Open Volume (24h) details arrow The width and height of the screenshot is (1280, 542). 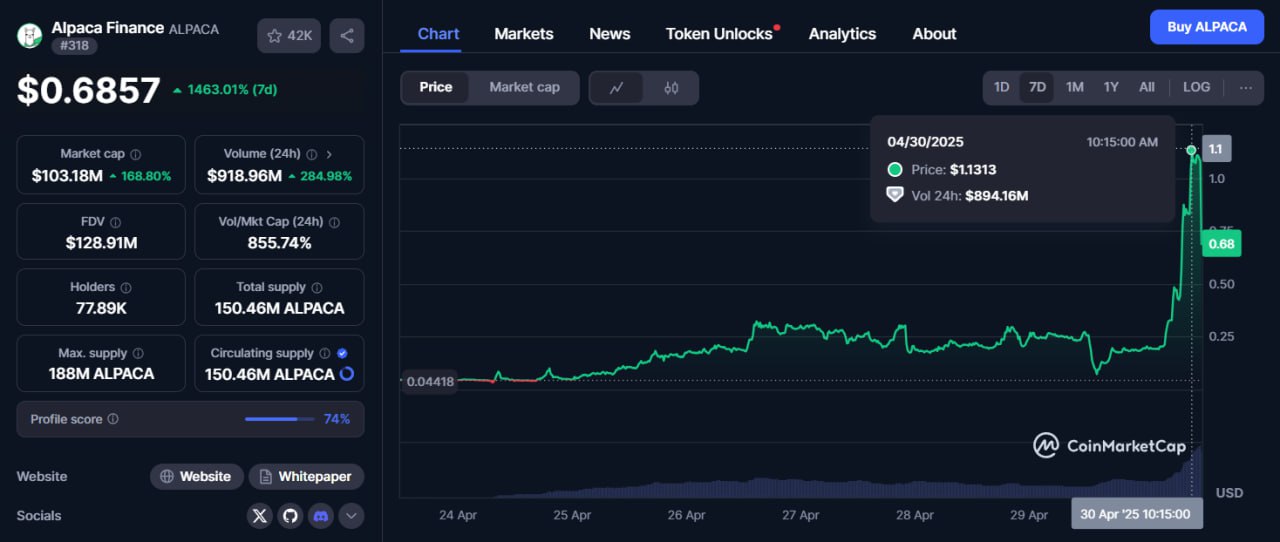click(x=329, y=154)
